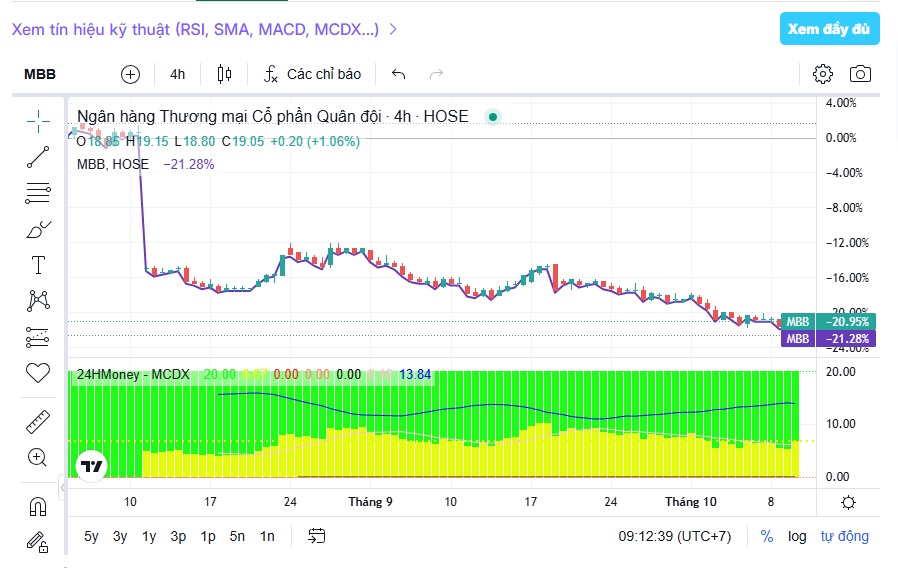Click the green MBB -20.95% price label
898x568 pixels.
(828, 322)
